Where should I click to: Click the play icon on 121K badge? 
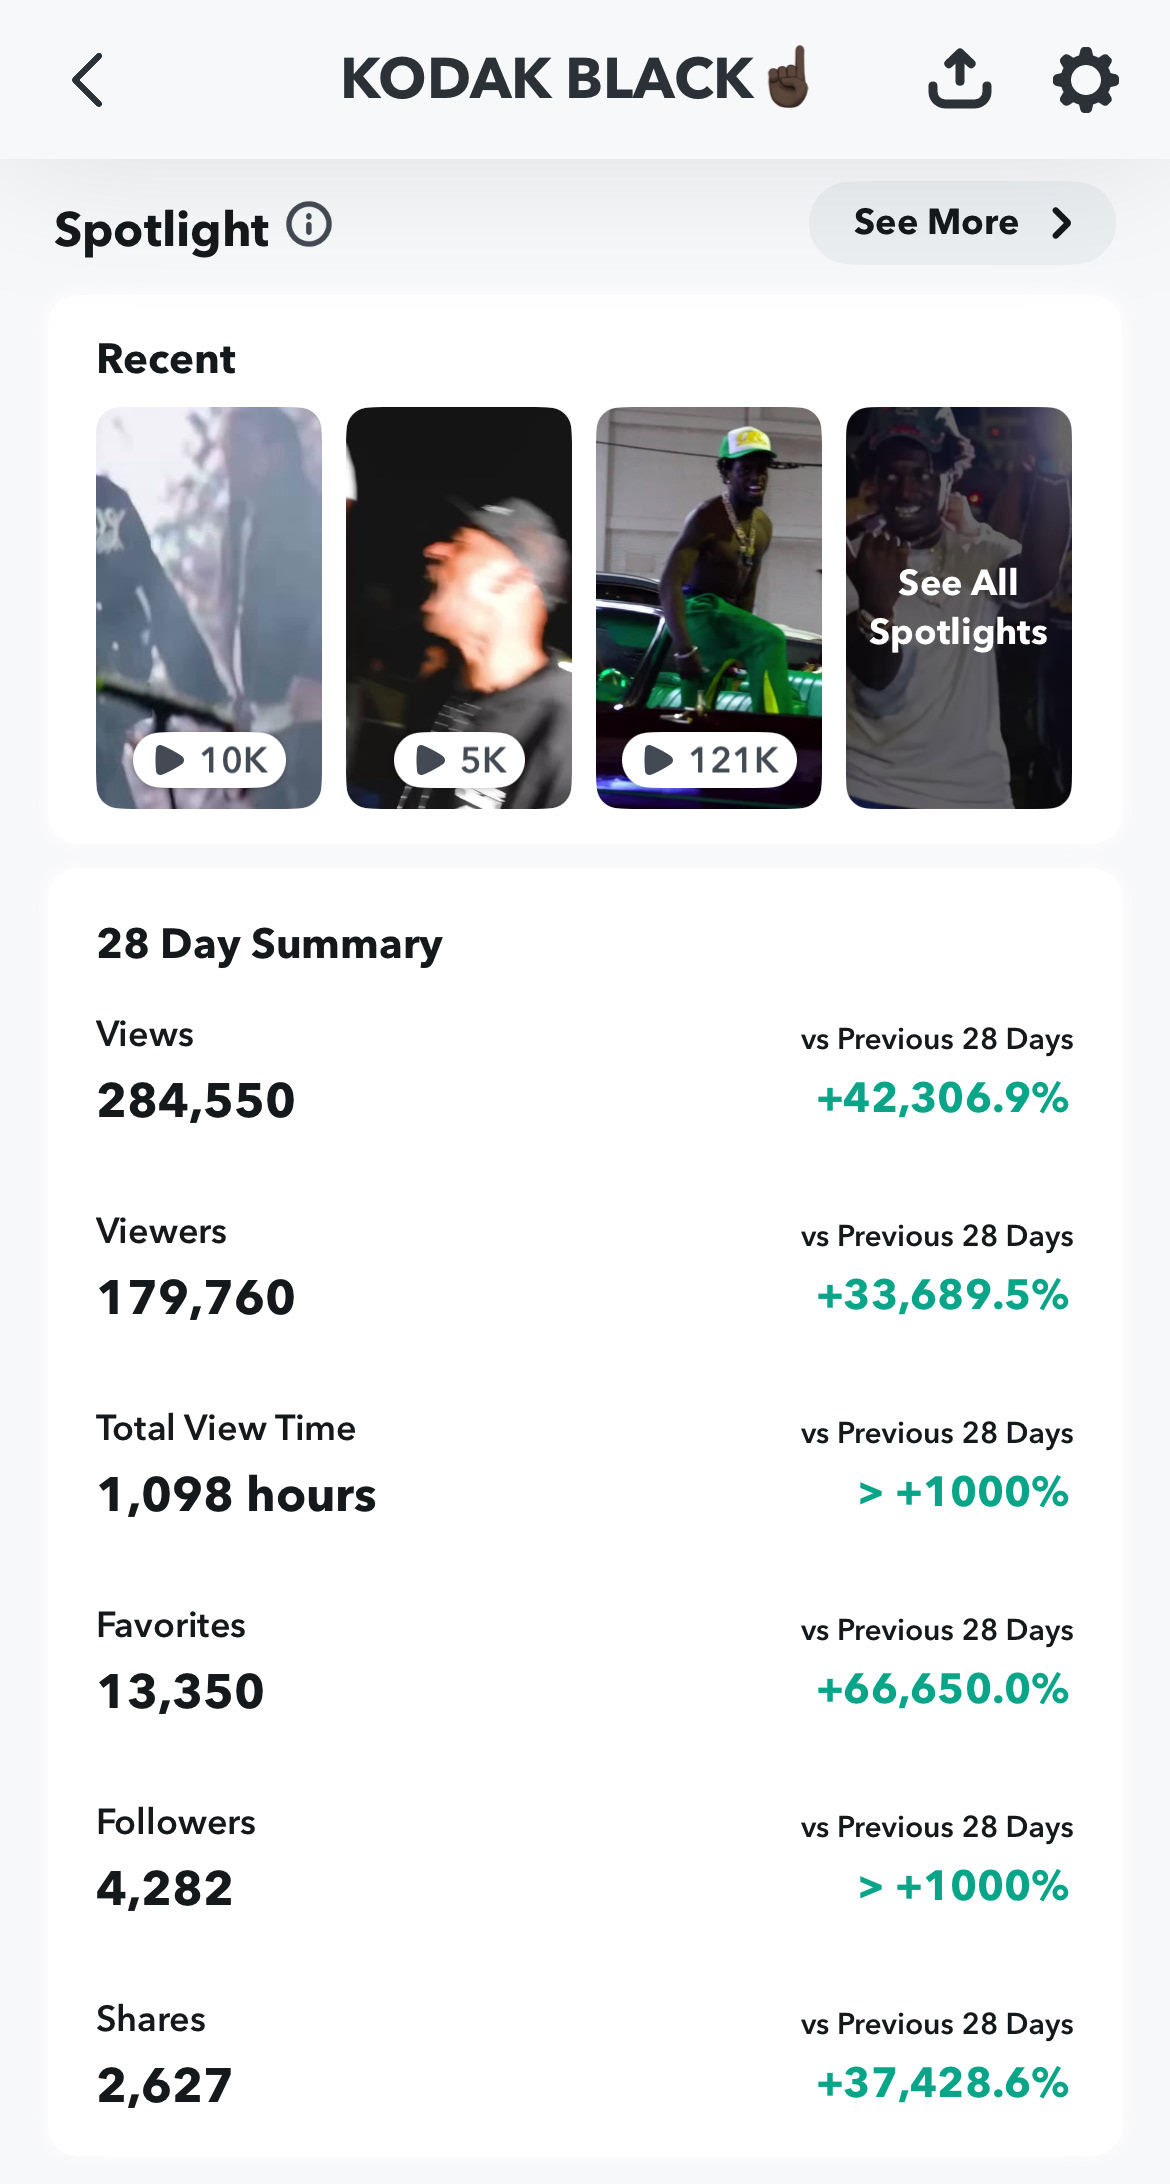click(658, 760)
